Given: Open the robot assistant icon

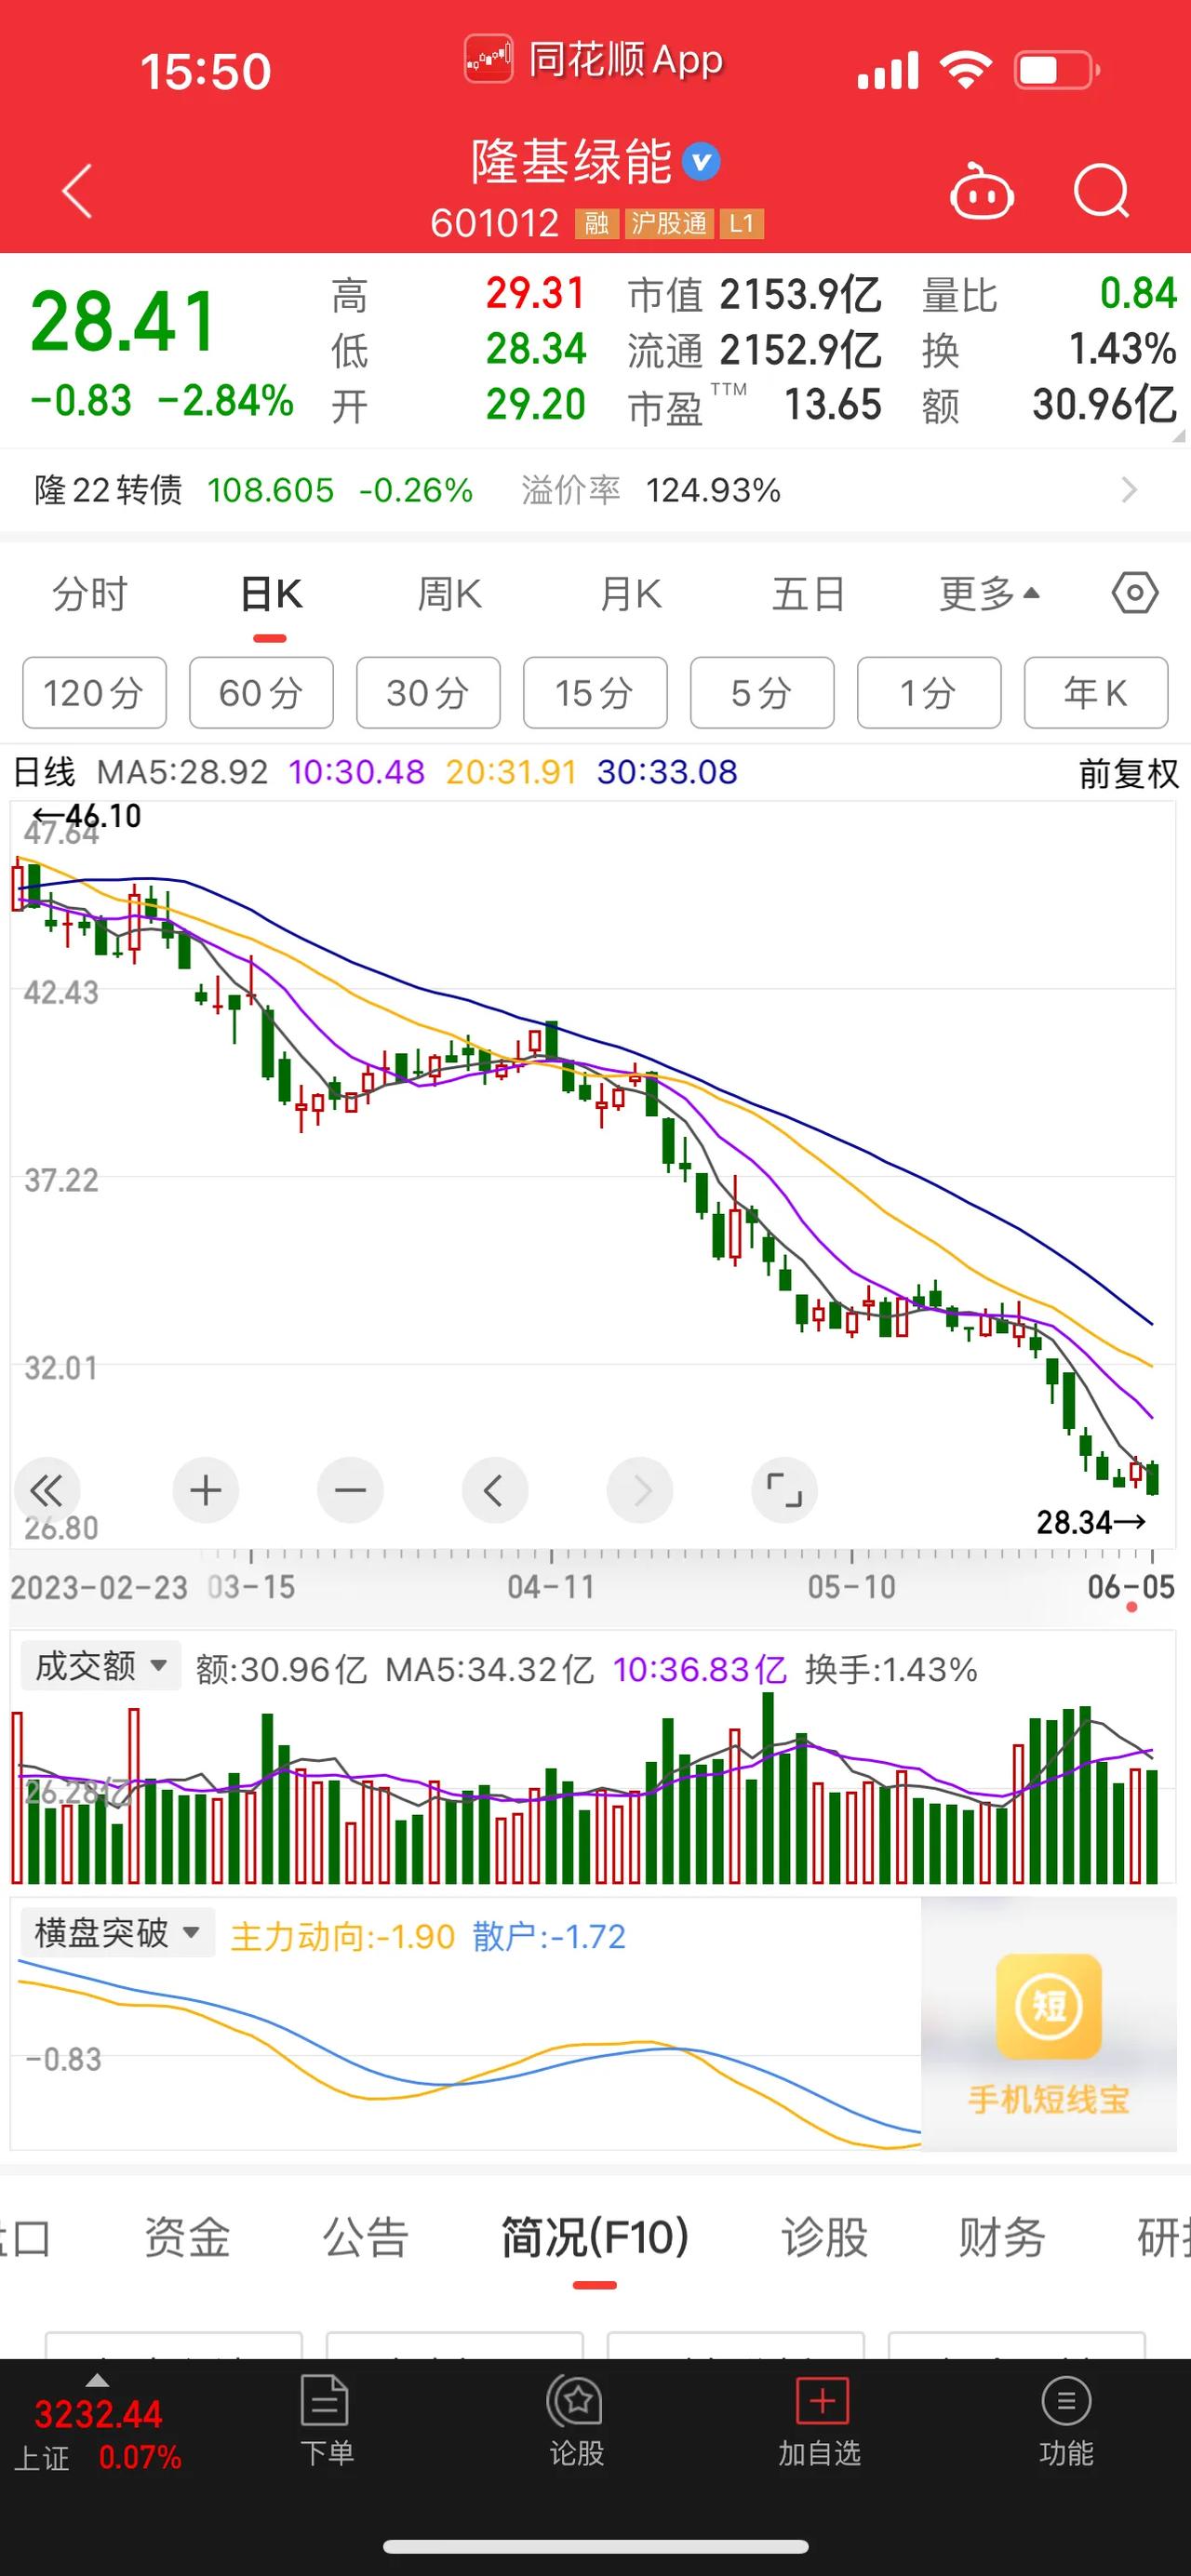Looking at the screenshot, I should (981, 190).
